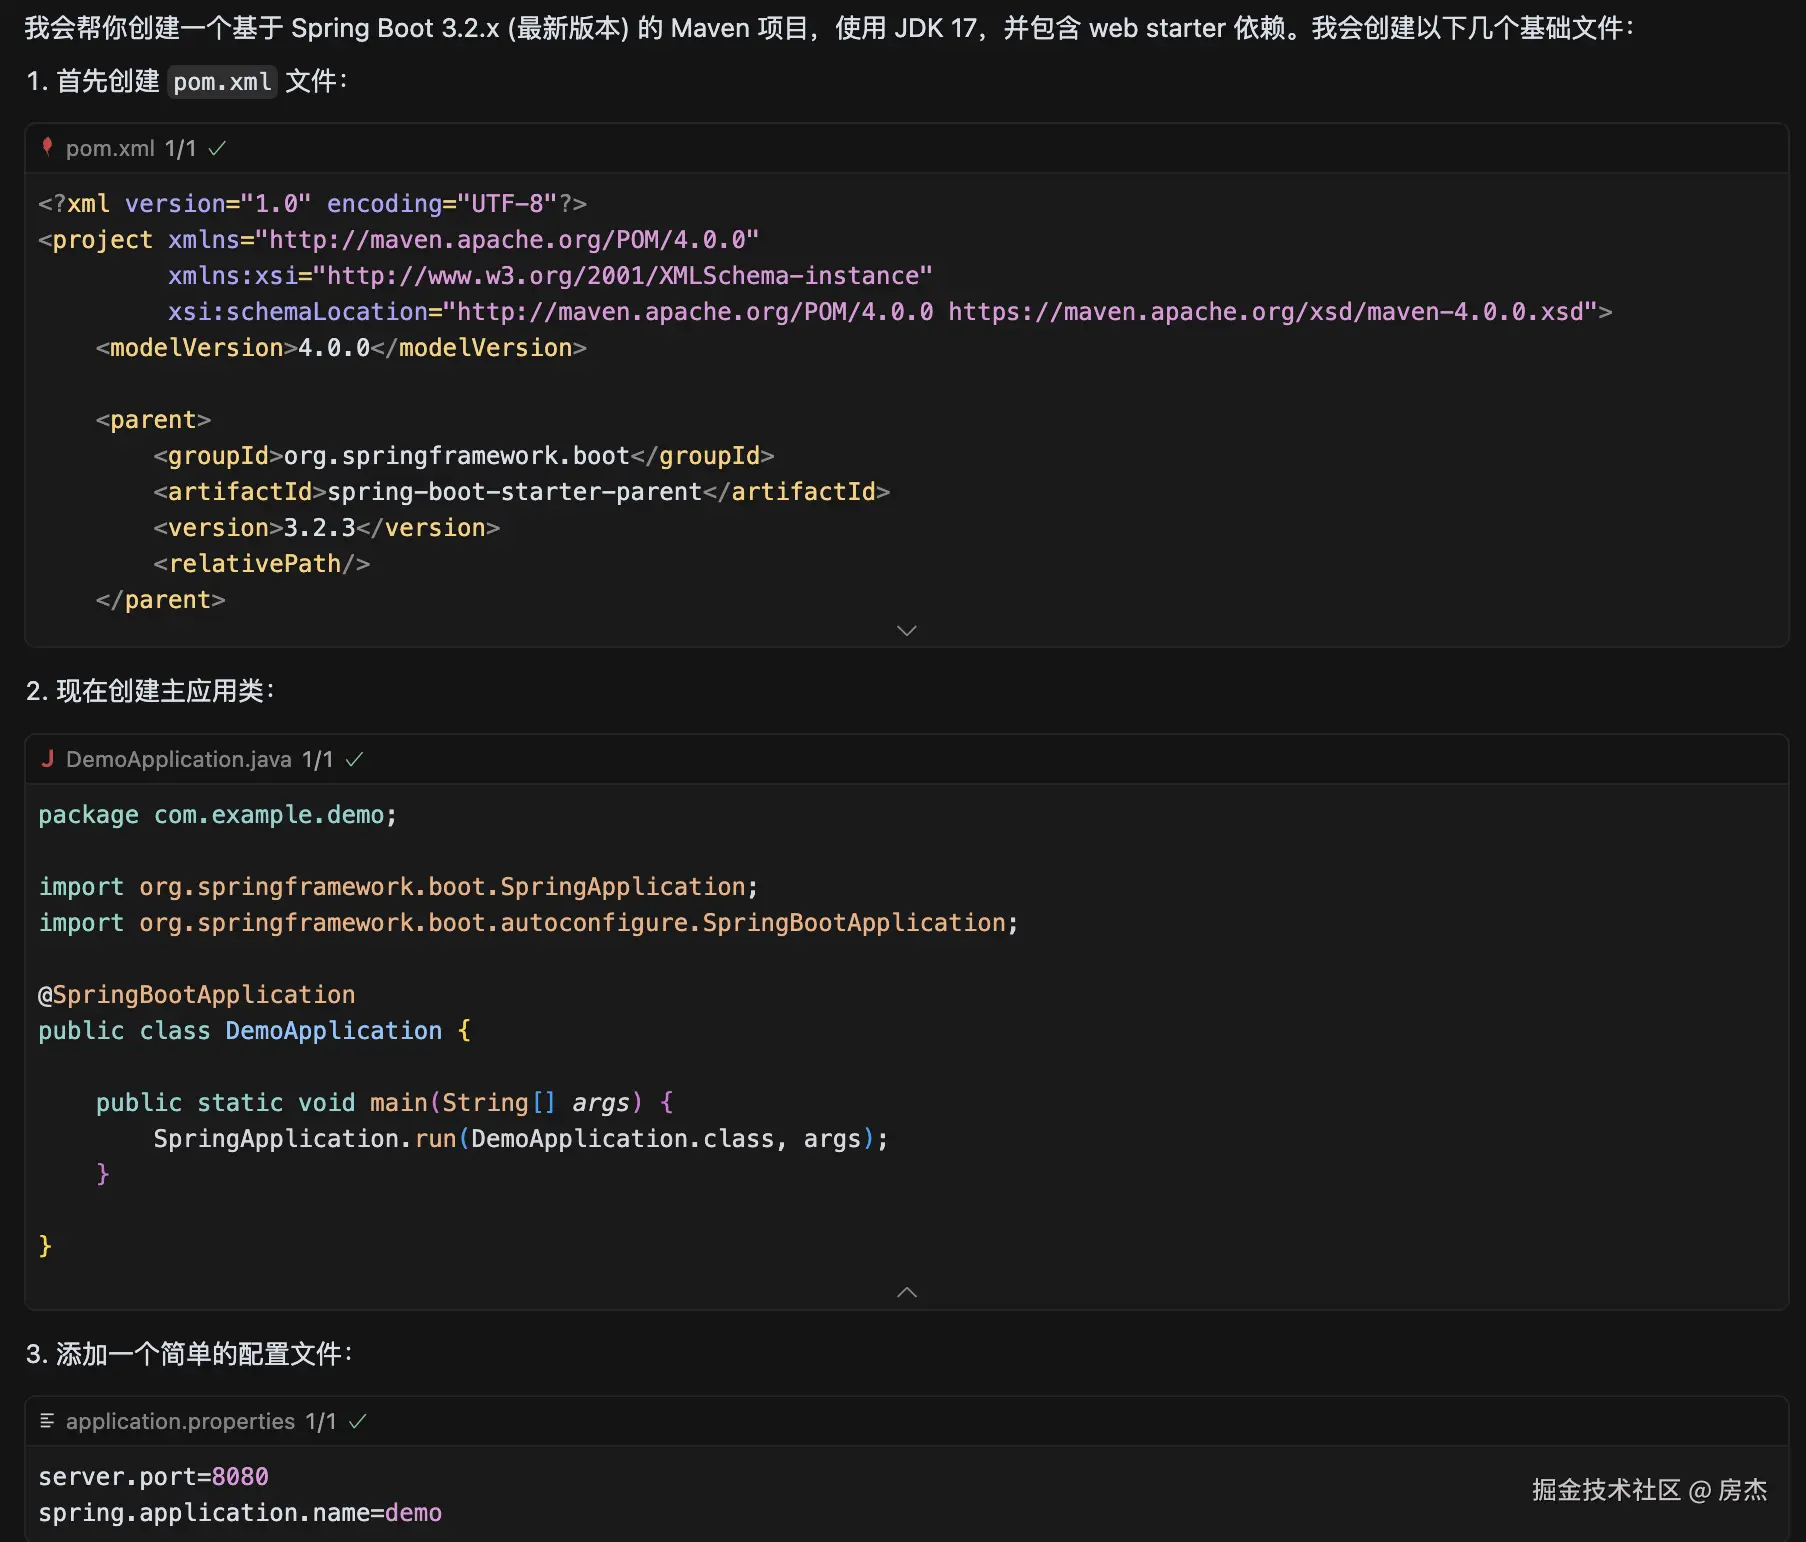Click the 1/1 counter next to DemoApplication.java
1806x1542 pixels.
[317, 759]
